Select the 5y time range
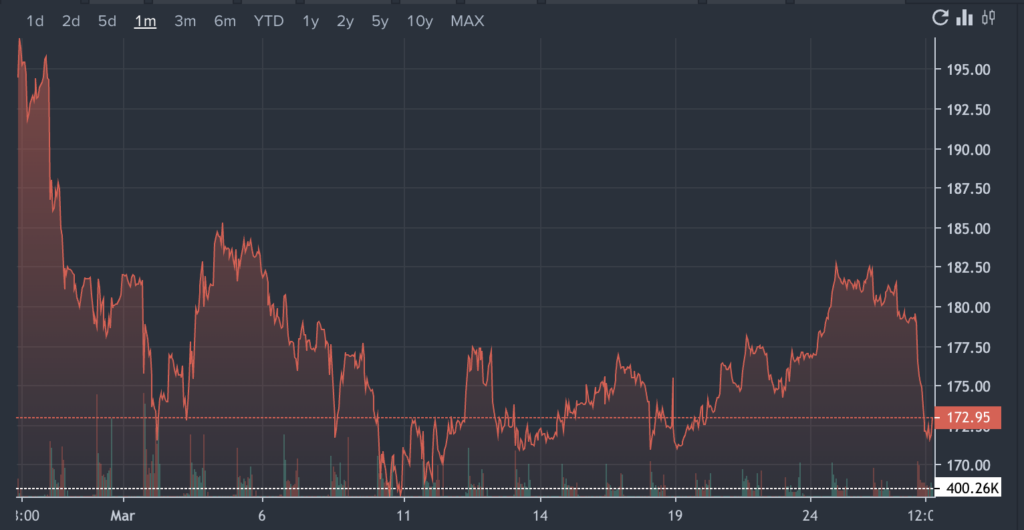Screen dimensions: 1024x530 (x=380, y=21)
